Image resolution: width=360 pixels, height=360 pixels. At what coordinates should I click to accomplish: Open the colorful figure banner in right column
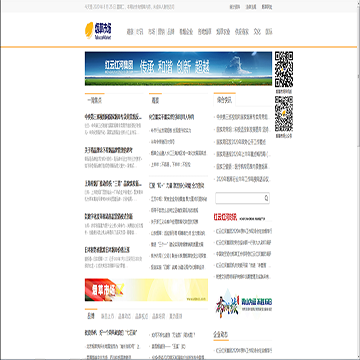pos(243,303)
